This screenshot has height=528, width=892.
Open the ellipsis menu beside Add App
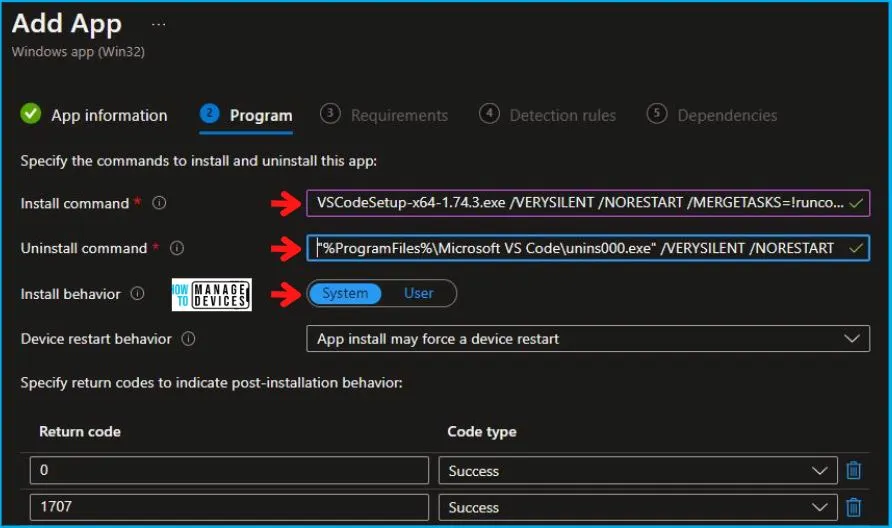pyautogui.click(x=158, y=24)
